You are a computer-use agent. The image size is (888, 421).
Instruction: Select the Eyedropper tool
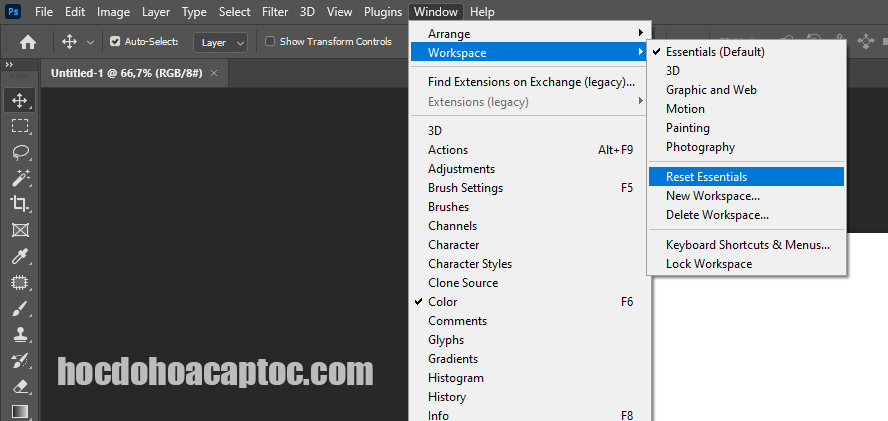[x=19, y=256]
